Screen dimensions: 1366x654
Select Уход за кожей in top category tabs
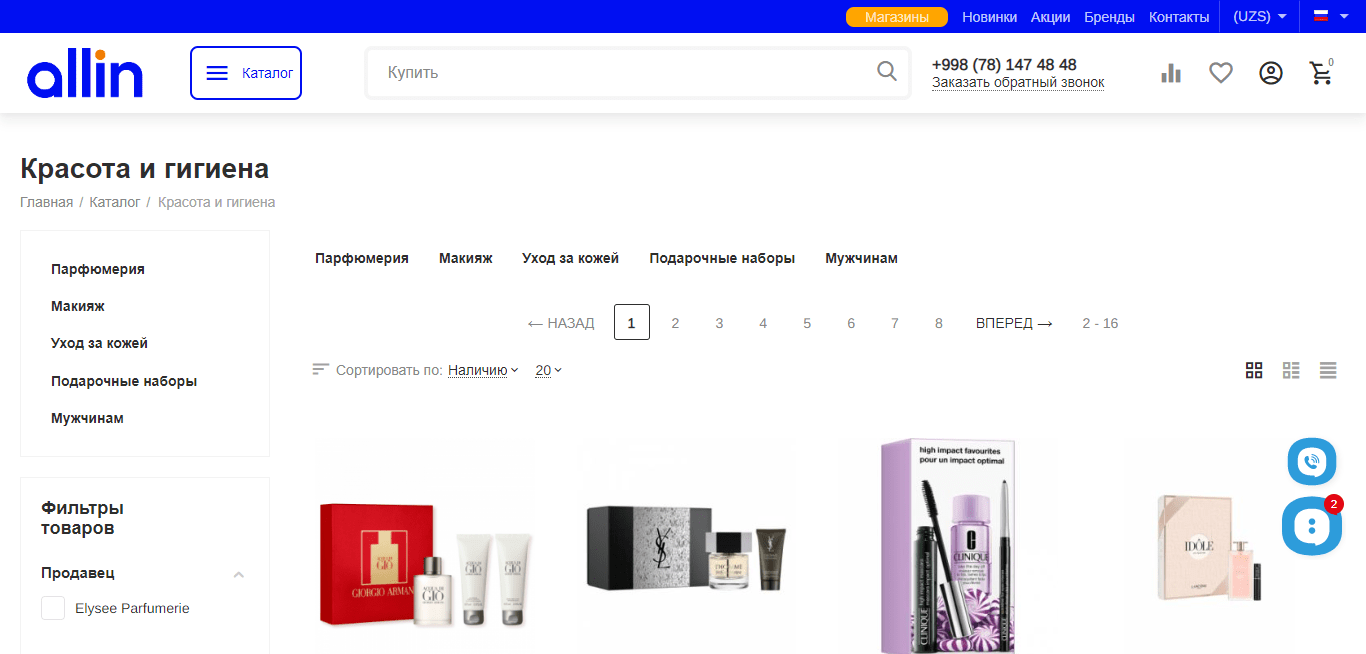click(x=571, y=258)
